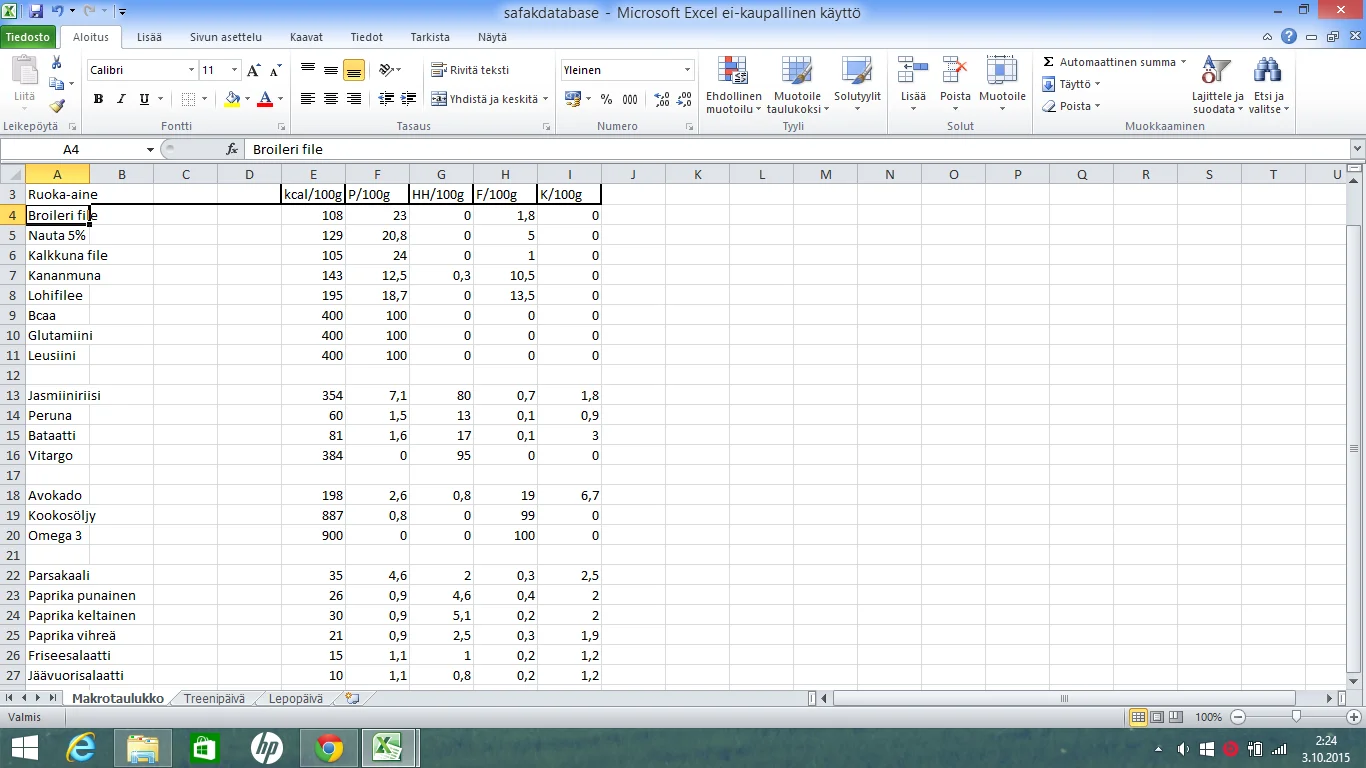Click the Solutyylit cell styles button
The width and height of the screenshot is (1366, 768).
[857, 86]
